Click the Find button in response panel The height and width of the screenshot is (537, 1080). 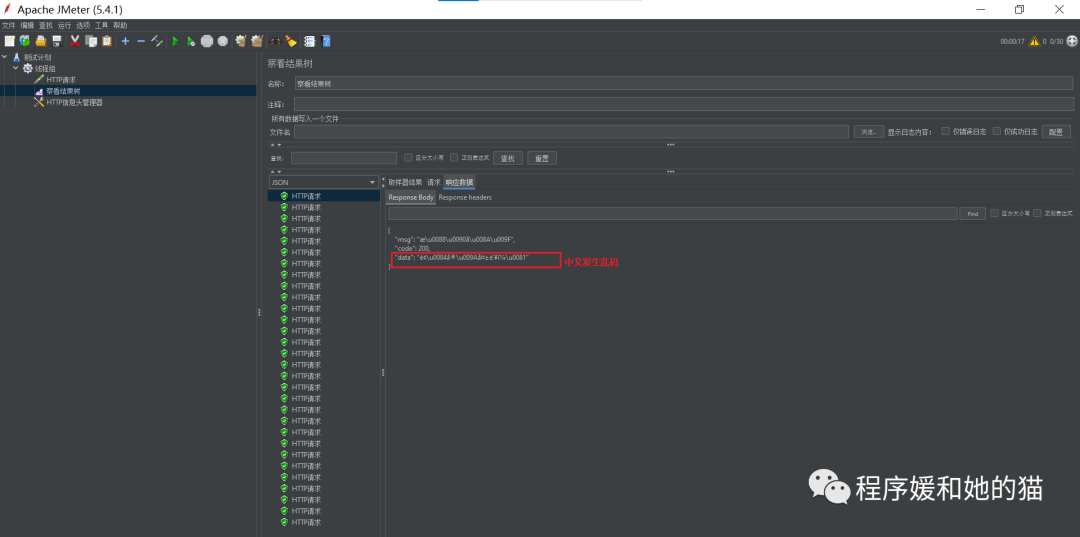972,214
